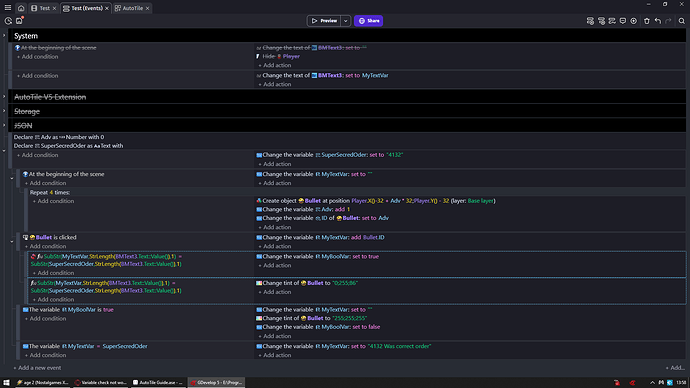Go to the Home tab icon
Viewport: 690px width, 388px height.
21,8
